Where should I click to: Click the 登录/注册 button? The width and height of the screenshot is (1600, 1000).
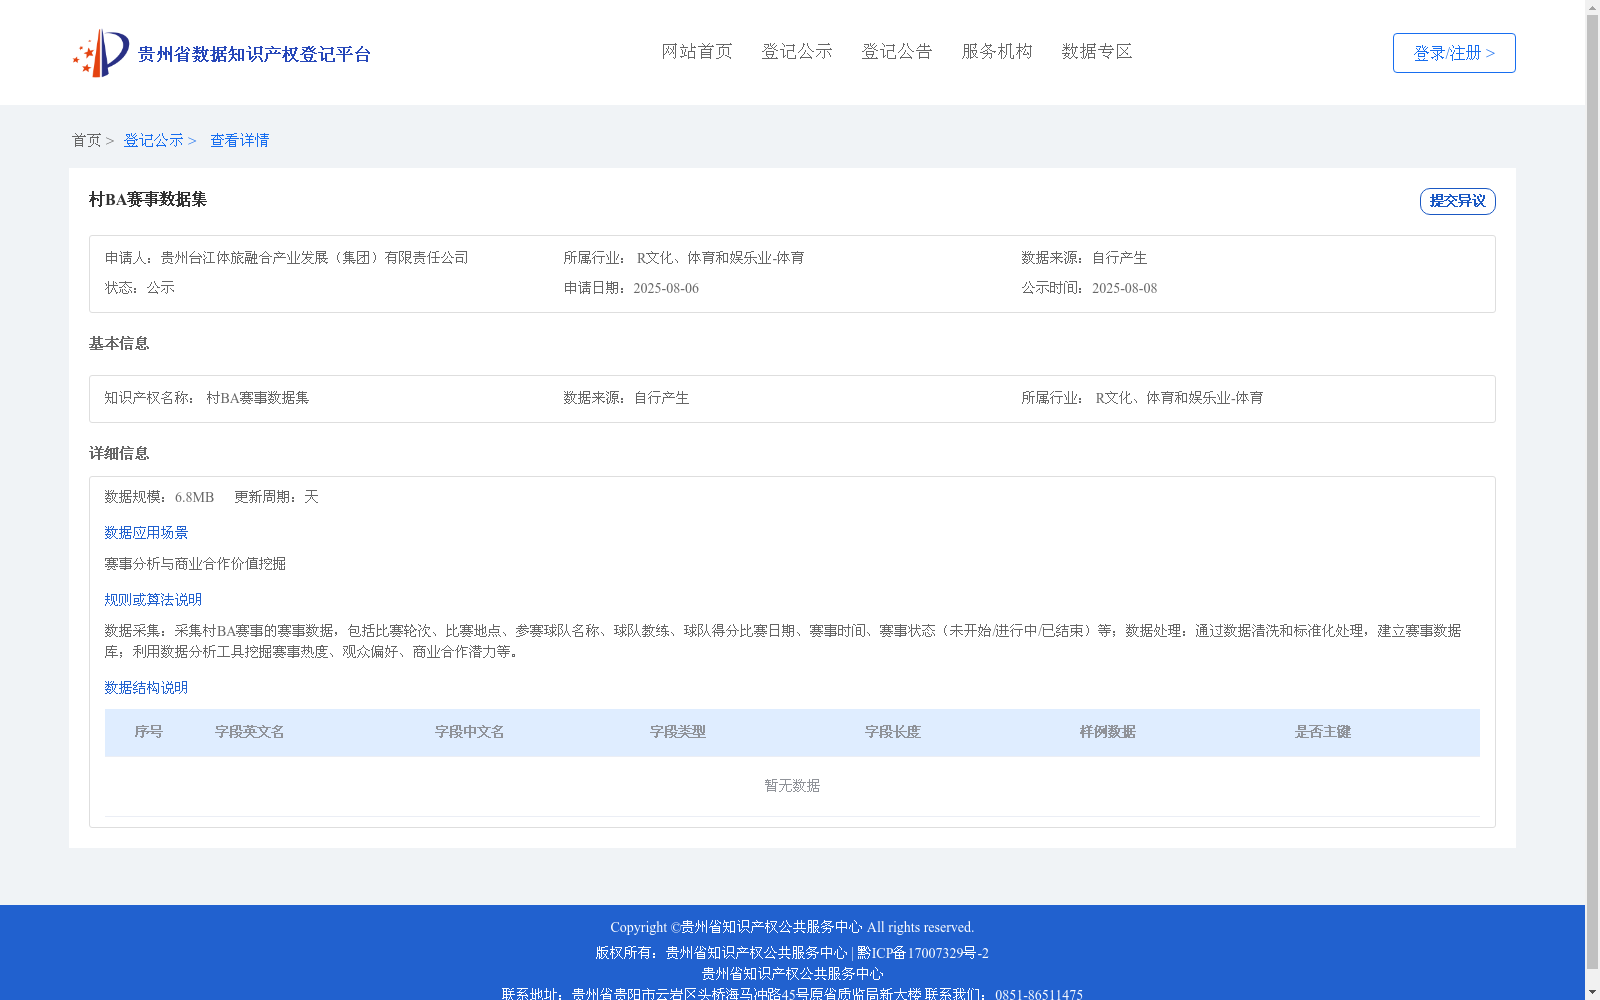[x=1453, y=52]
